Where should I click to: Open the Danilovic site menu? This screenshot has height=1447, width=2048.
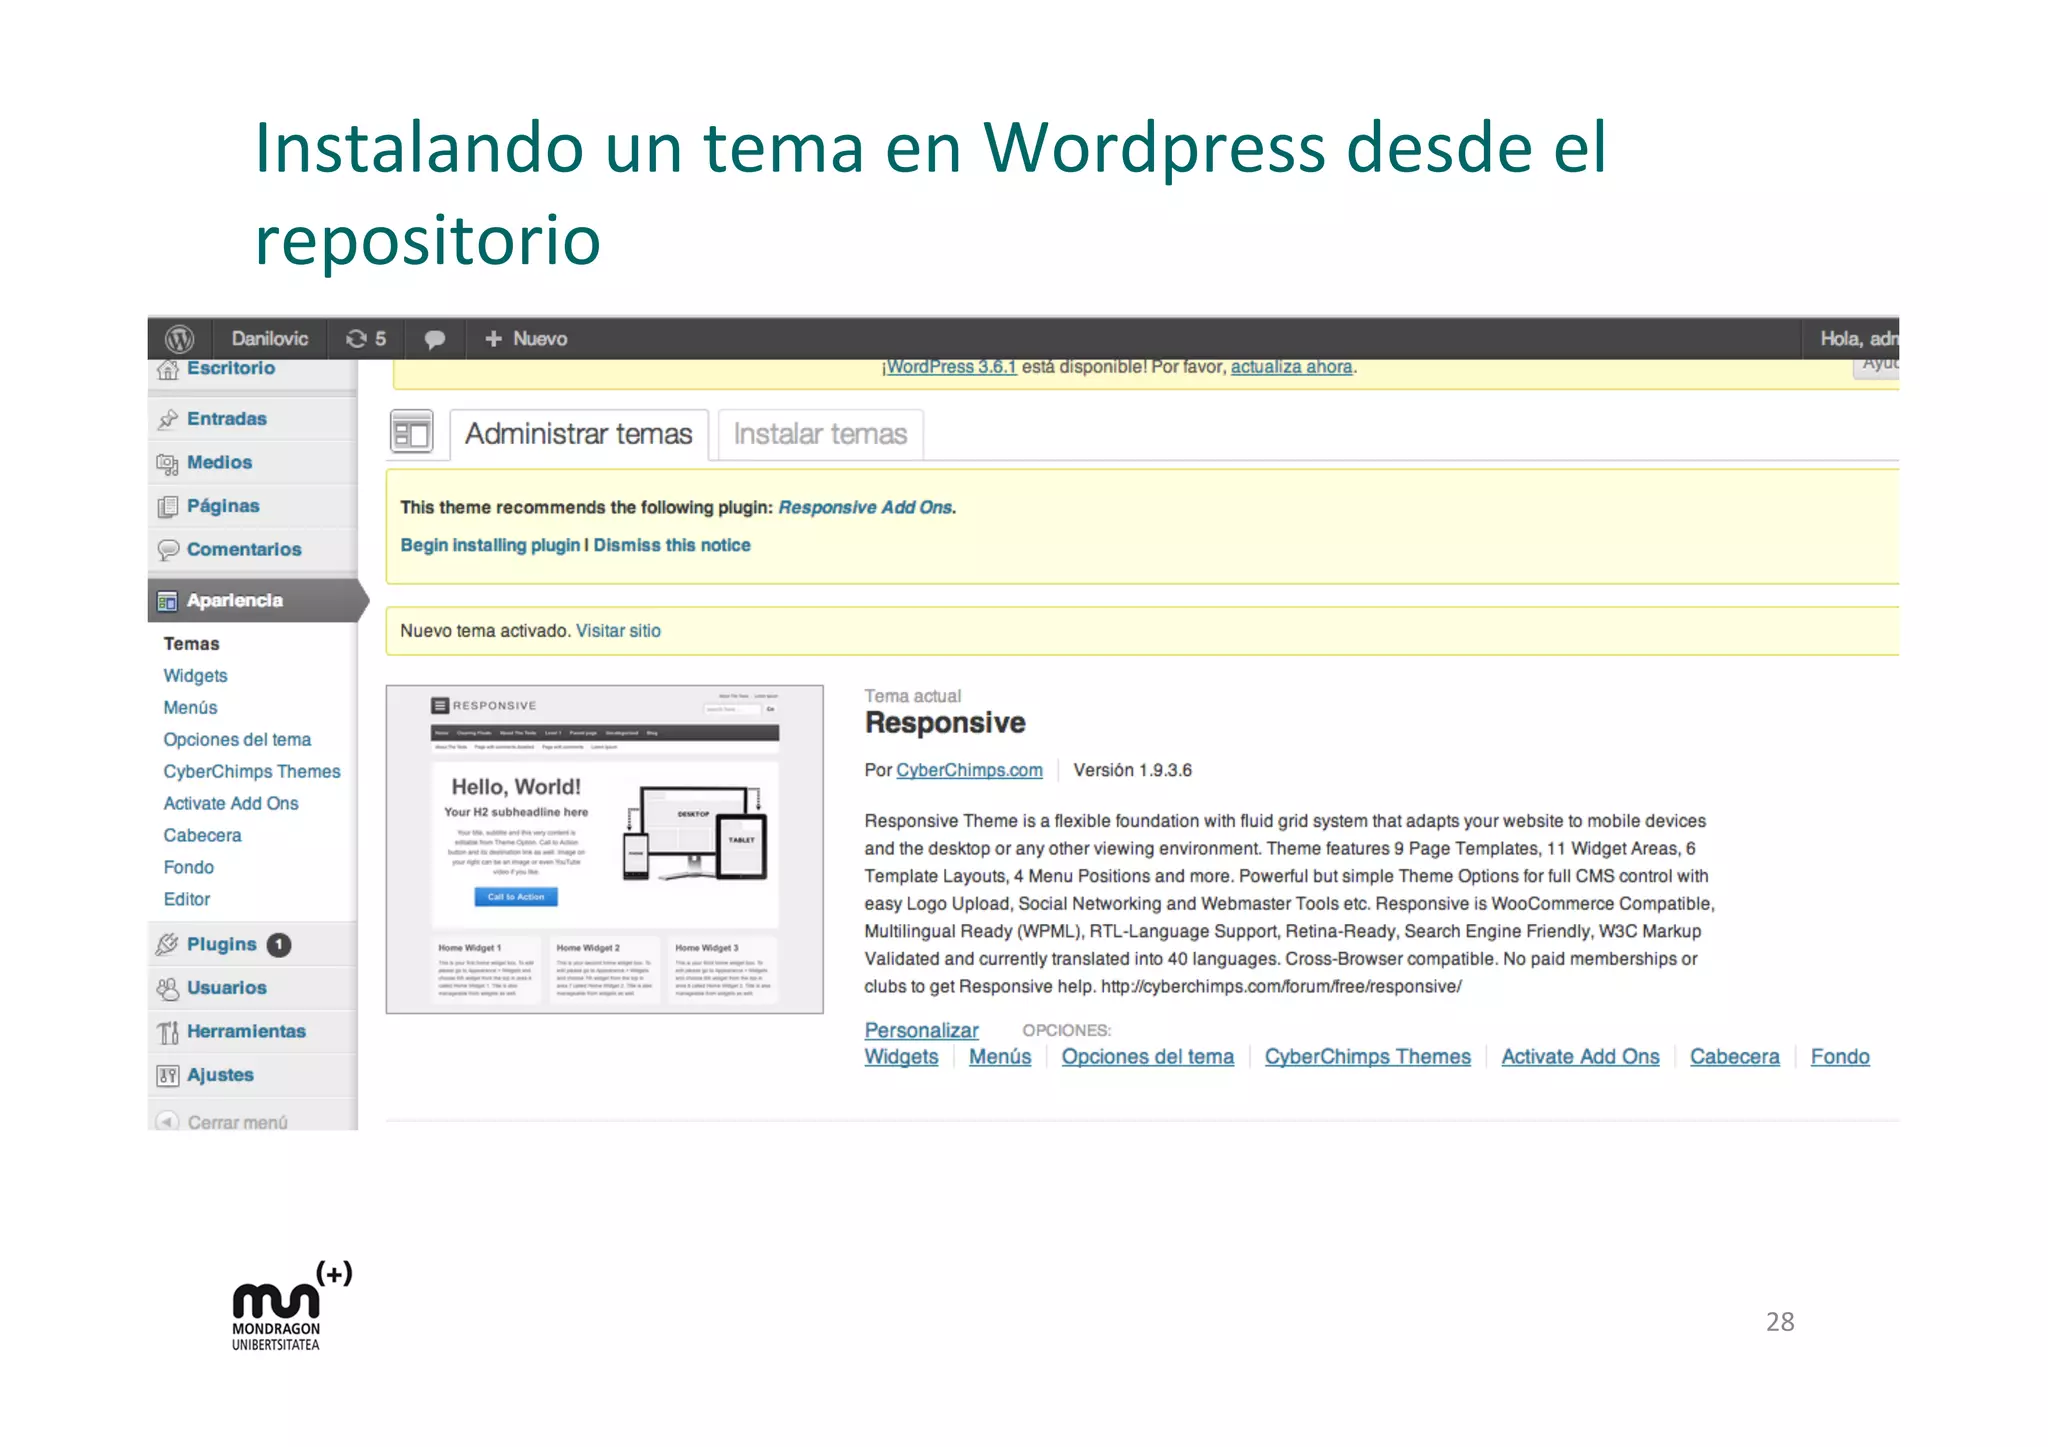point(270,339)
